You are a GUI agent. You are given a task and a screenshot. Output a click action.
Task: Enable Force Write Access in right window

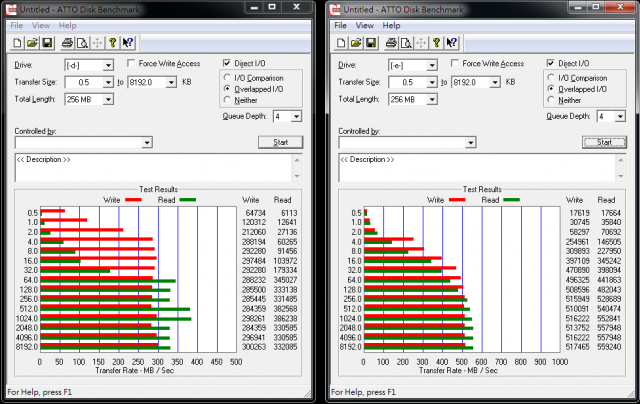[455, 63]
